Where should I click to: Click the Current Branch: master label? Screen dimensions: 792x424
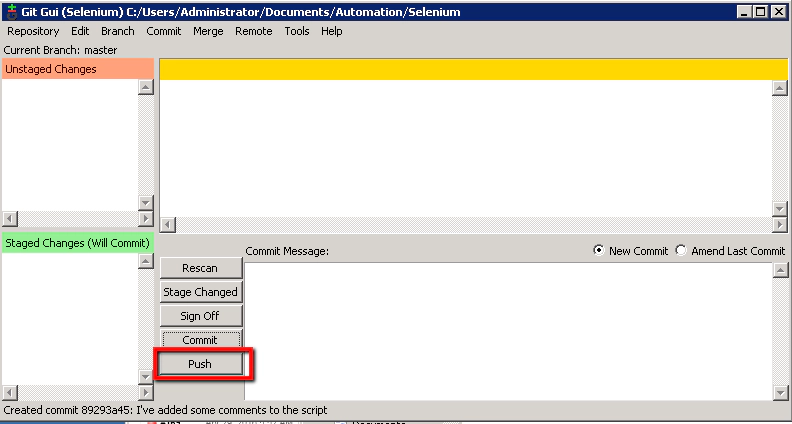[60, 50]
